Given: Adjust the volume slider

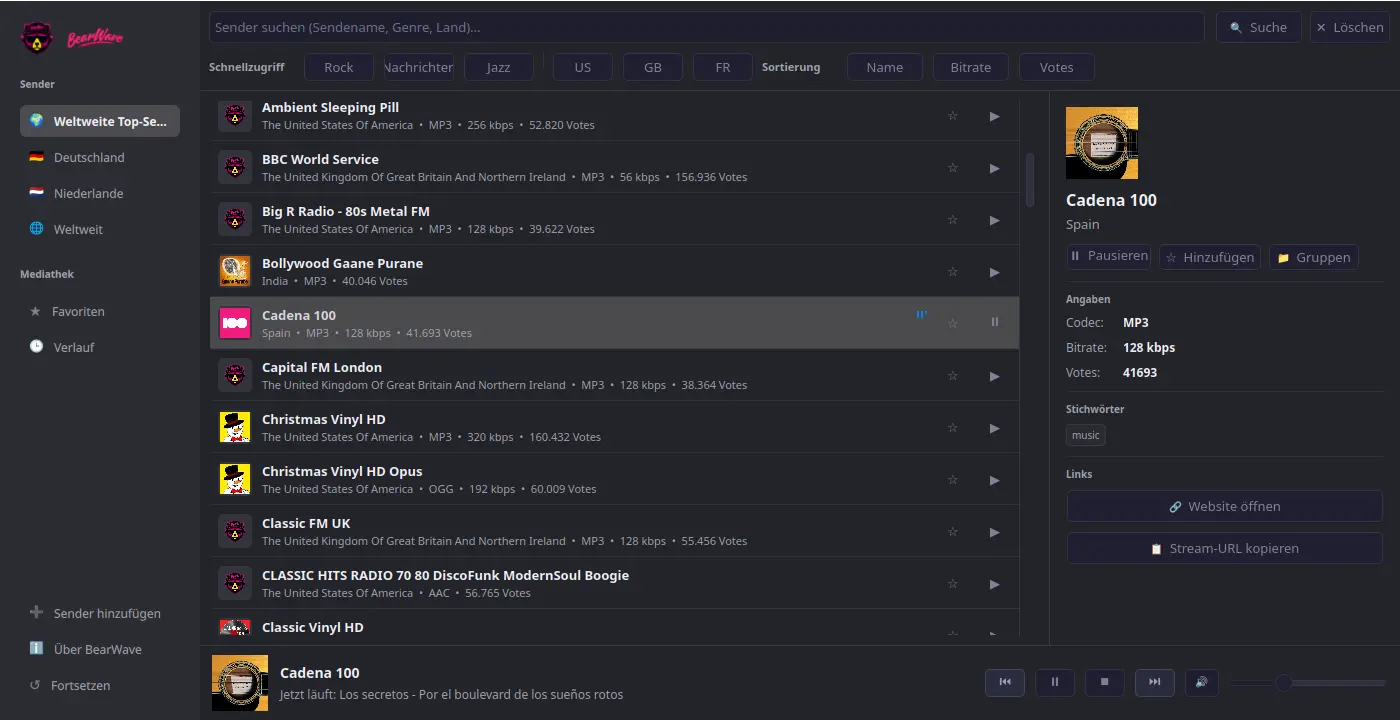Looking at the screenshot, I should 1308,683.
